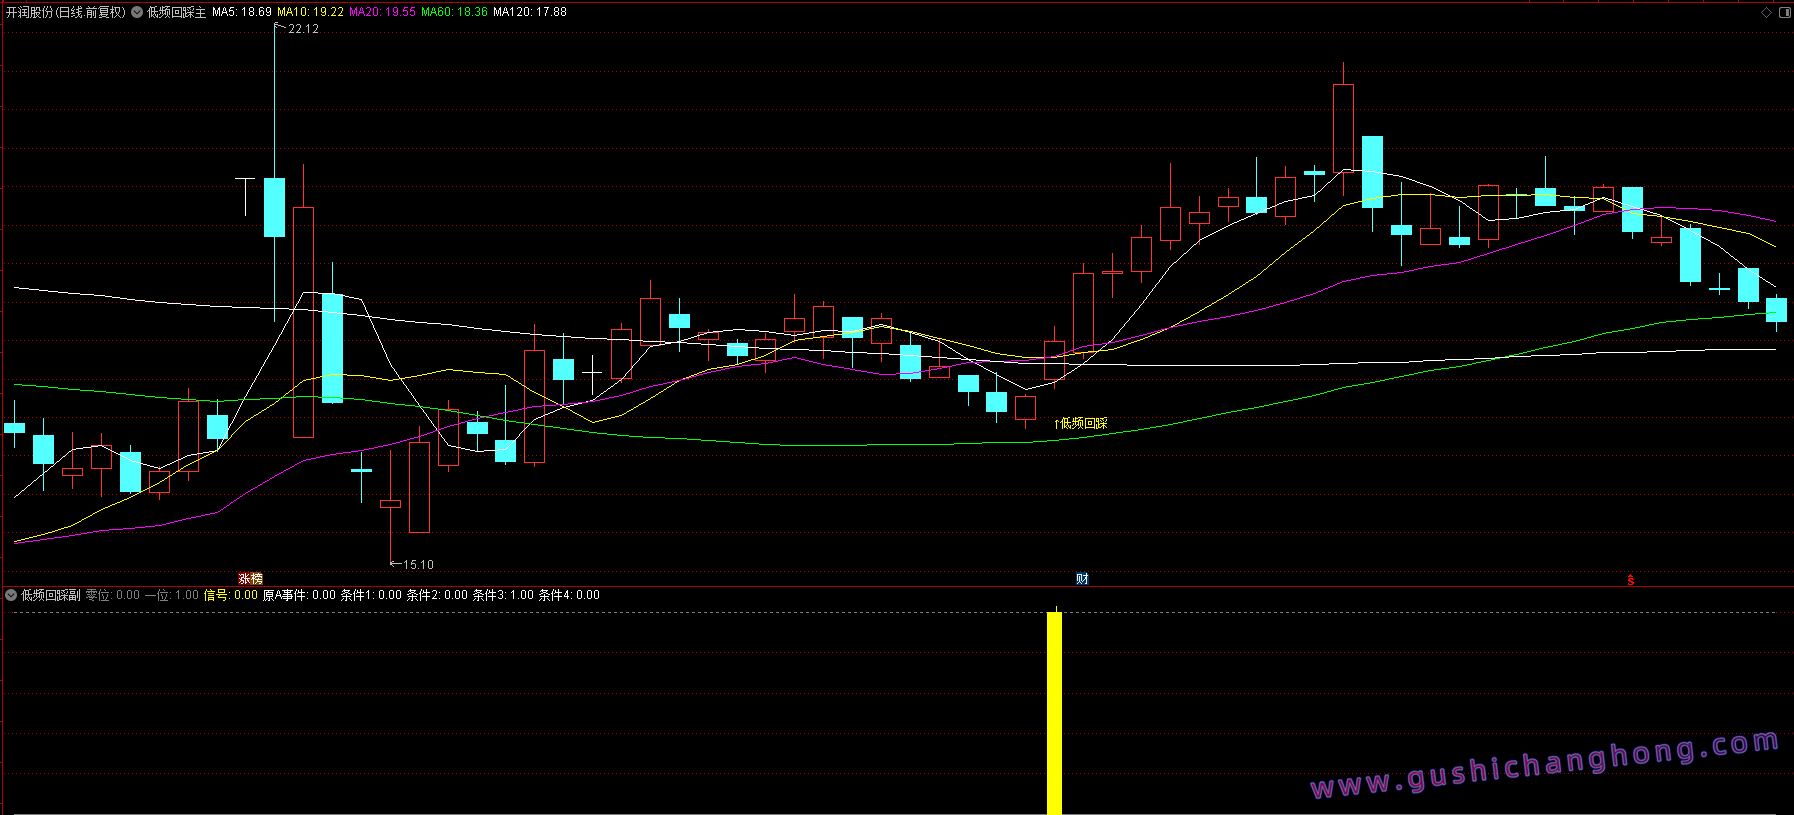
Task: Click the 15.10 low price label
Action: 418,565
